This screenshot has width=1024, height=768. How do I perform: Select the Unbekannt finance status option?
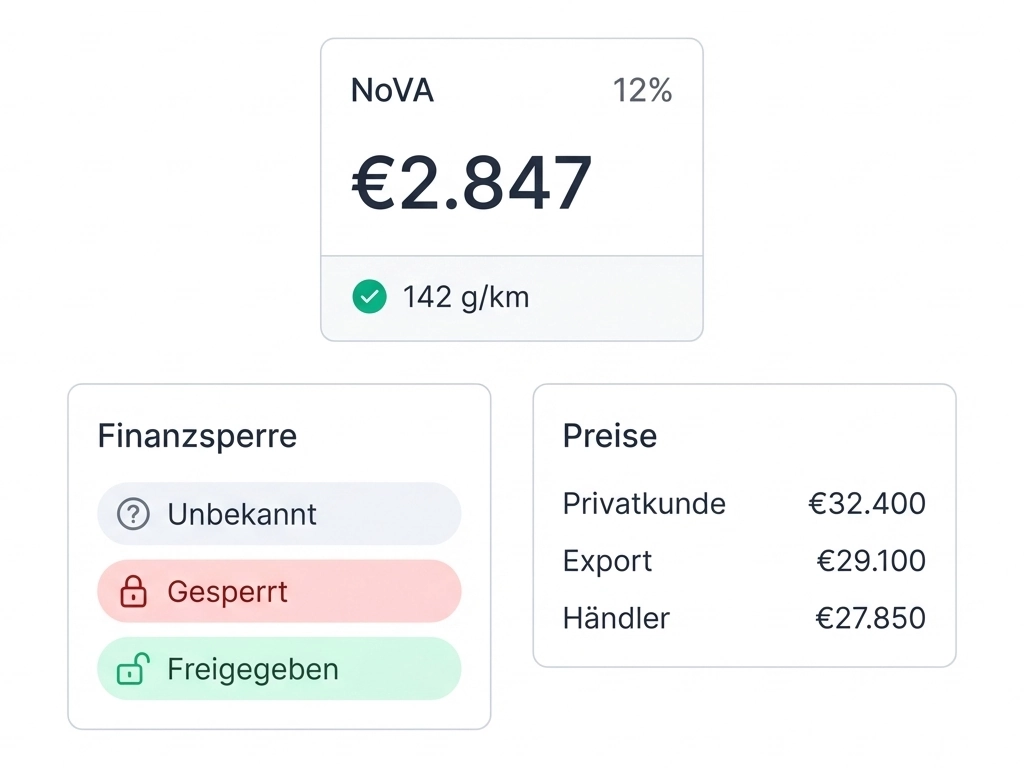[279, 514]
